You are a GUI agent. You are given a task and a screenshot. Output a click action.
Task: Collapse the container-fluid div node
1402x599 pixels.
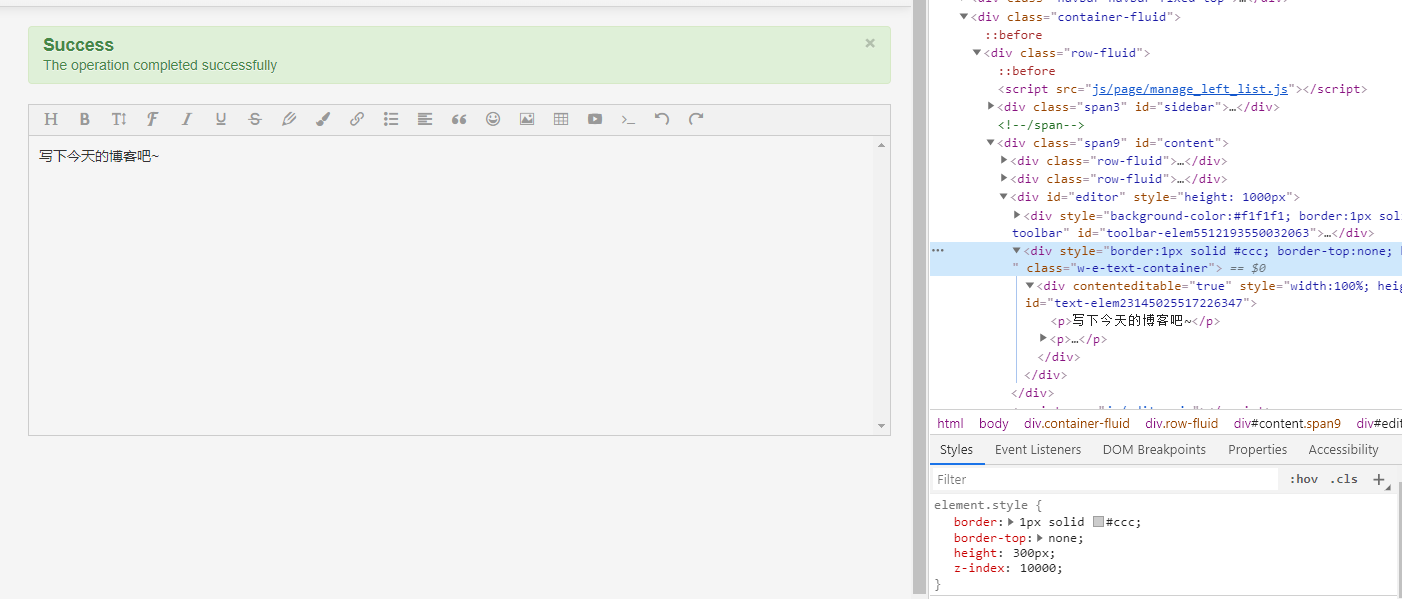[964, 17]
